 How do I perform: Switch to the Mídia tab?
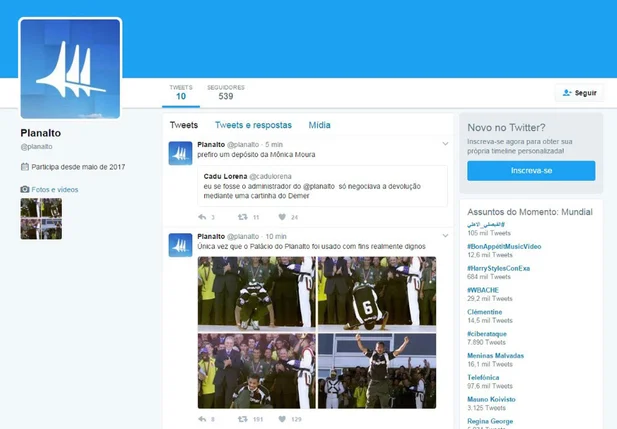(320, 125)
